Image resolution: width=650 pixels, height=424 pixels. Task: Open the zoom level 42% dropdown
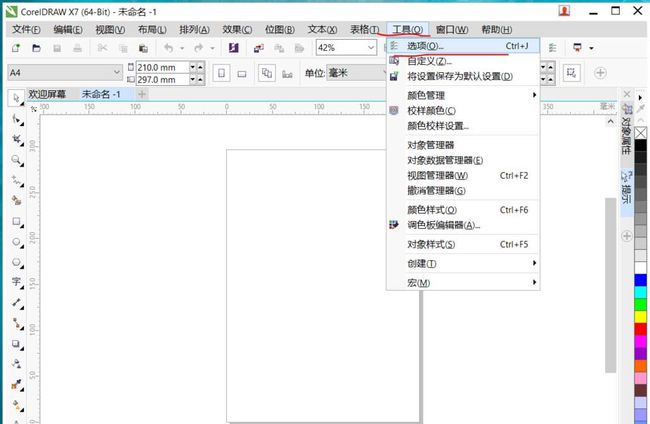coord(371,48)
